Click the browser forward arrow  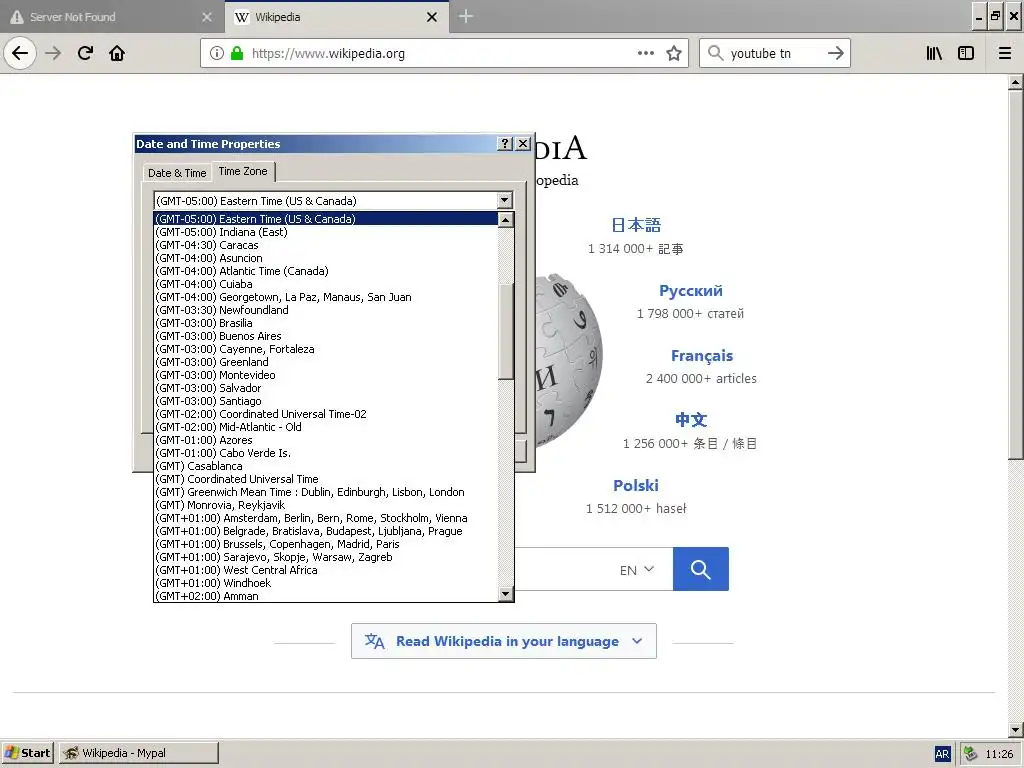click(53, 53)
